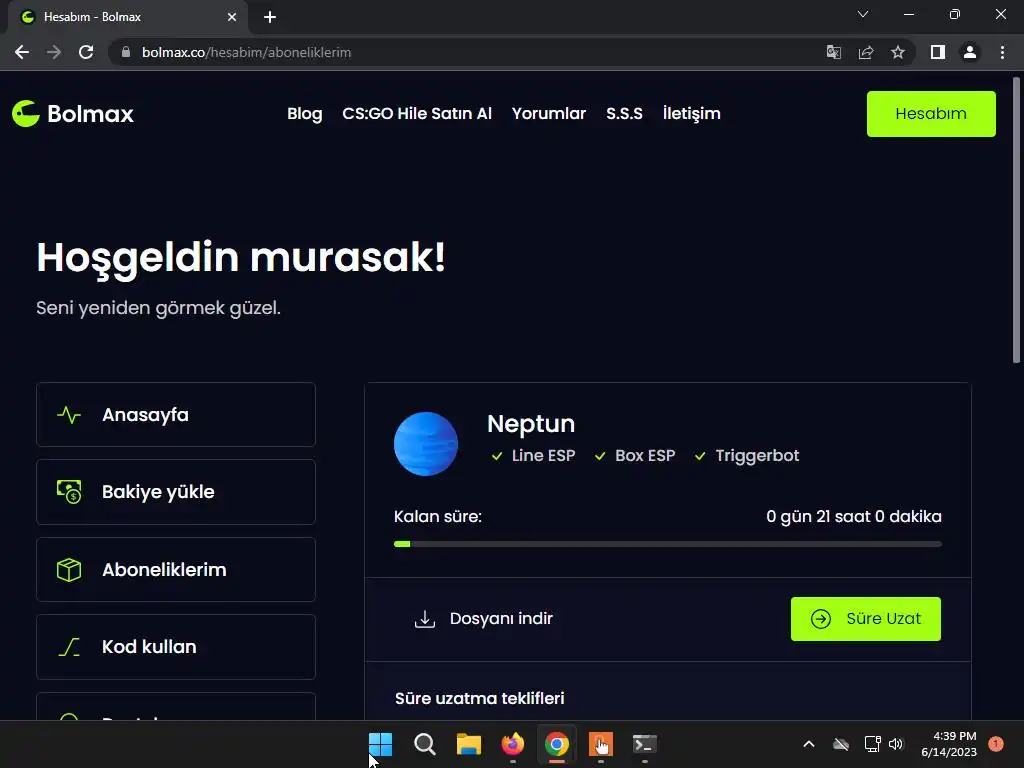Open Kod kullan in the sidebar
Image resolution: width=1024 pixels, height=768 pixels.
(x=176, y=647)
